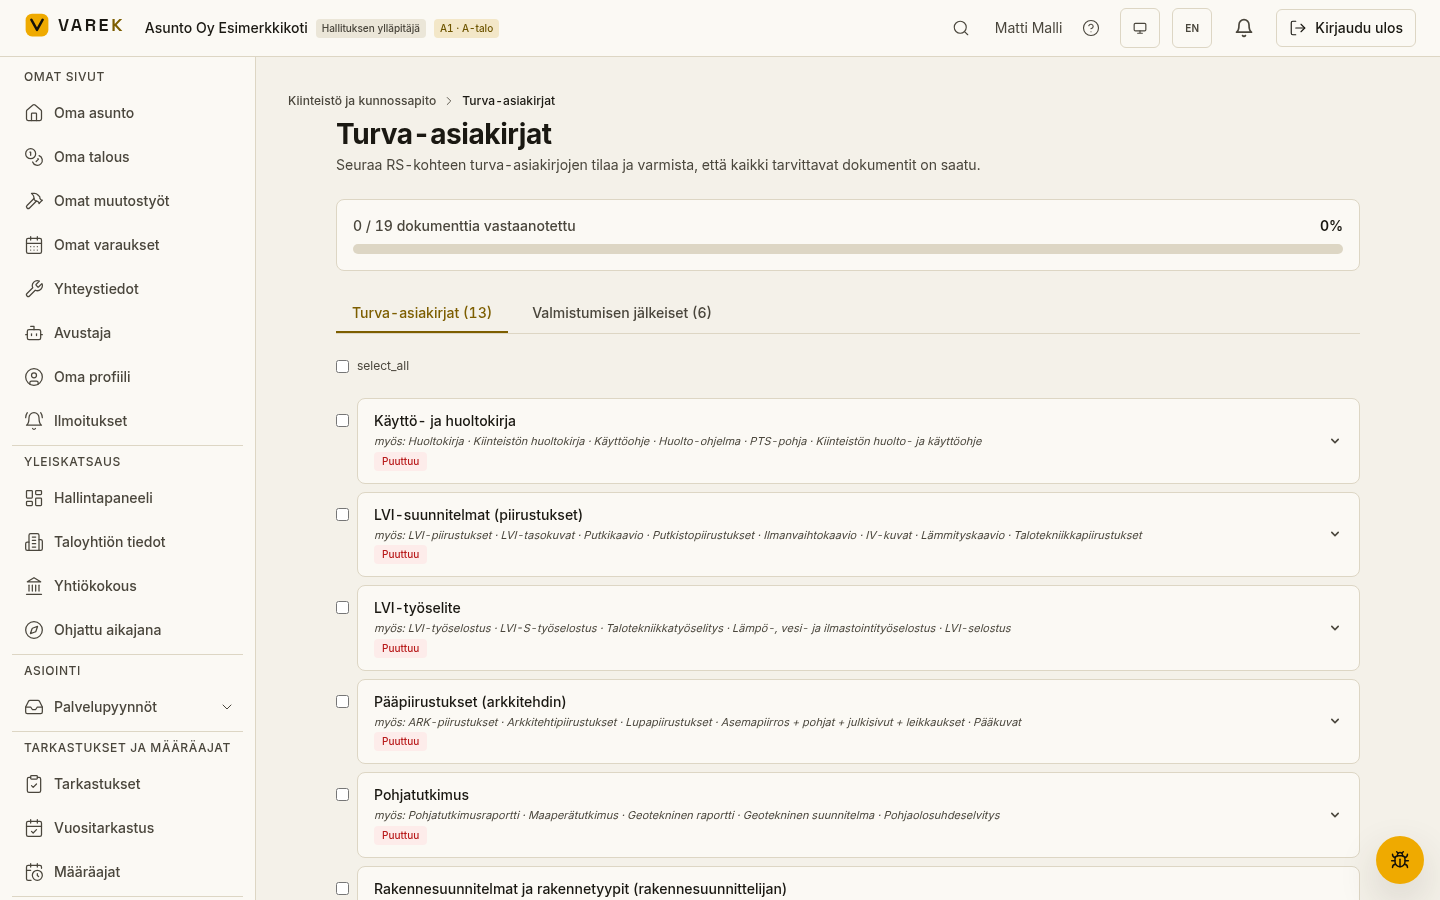Click the Yhtiökokous landmark icon
The image size is (1440, 900).
click(x=34, y=586)
